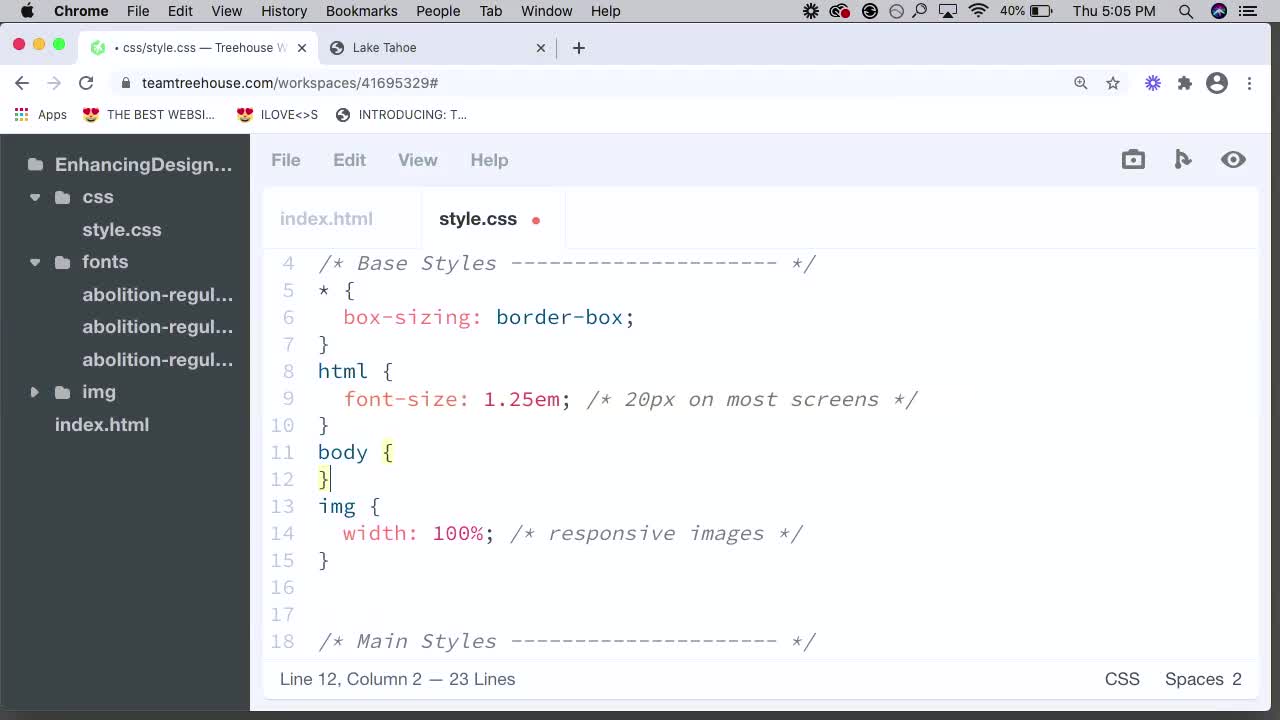Select style.css in the file tree

tap(121, 229)
